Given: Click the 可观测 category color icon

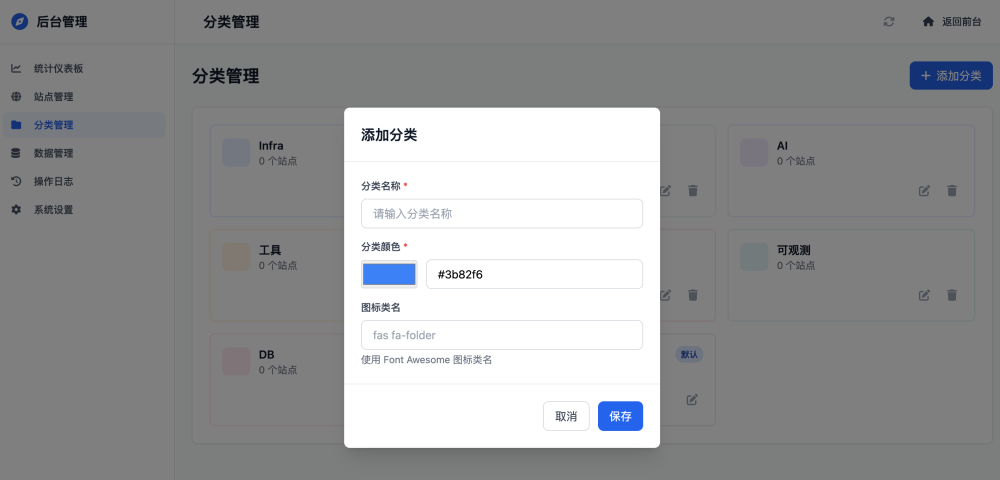Looking at the screenshot, I should point(754,257).
